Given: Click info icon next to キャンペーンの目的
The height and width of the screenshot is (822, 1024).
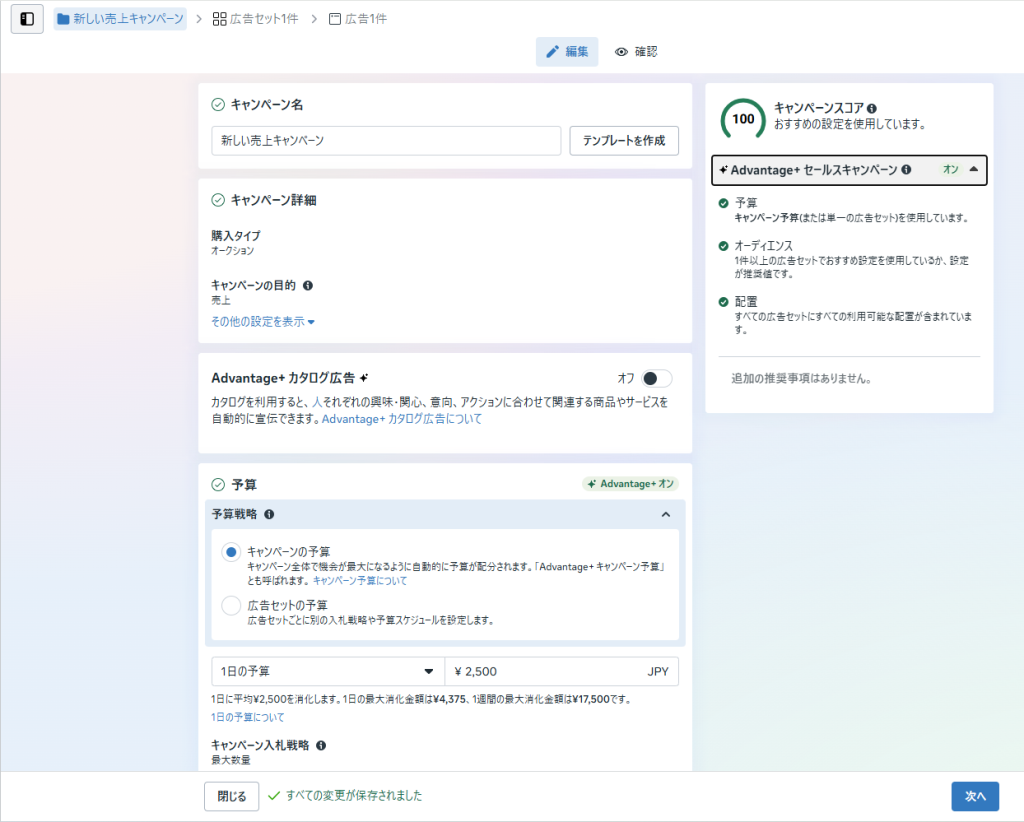Looking at the screenshot, I should [x=307, y=285].
